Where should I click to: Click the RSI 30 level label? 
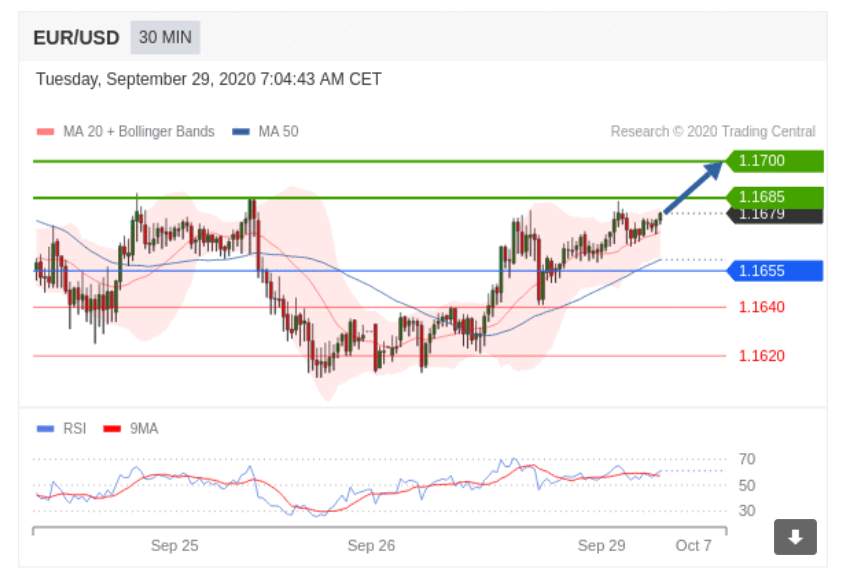pos(747,511)
